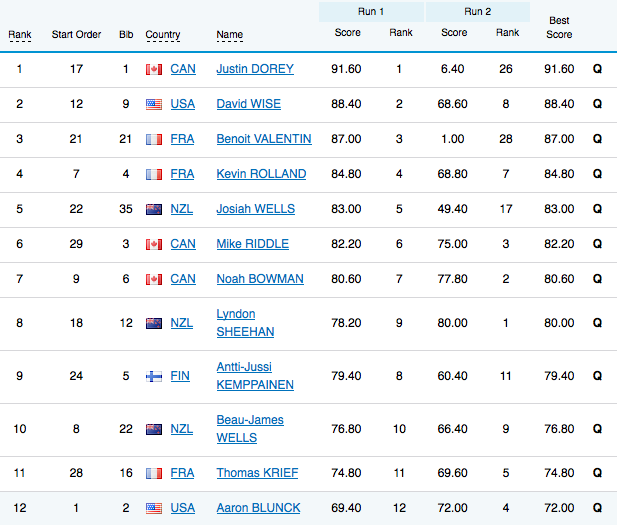Open Noah BOWMAN's athlete page
This screenshot has width=617, height=525.
[259, 279]
